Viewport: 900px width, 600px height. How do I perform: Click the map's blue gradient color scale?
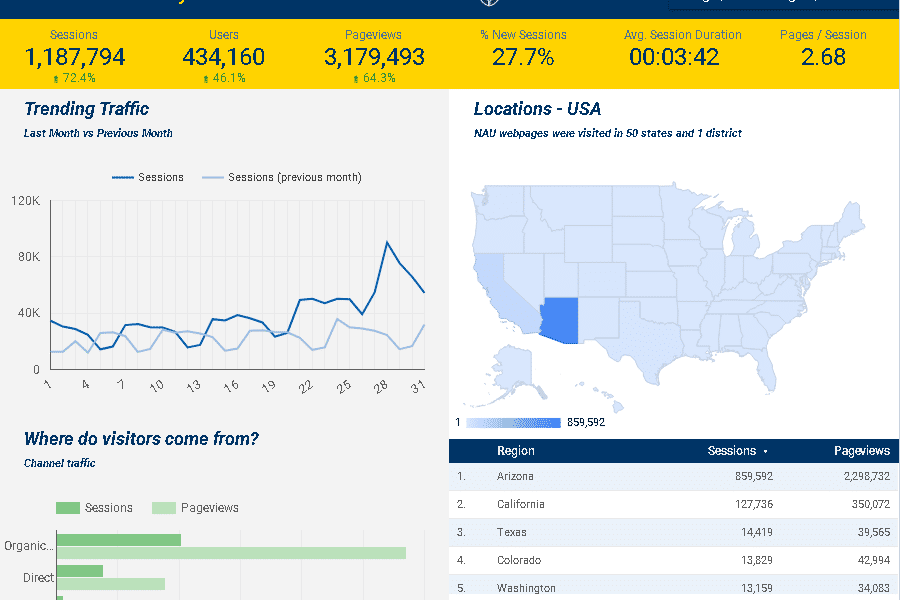(513, 422)
